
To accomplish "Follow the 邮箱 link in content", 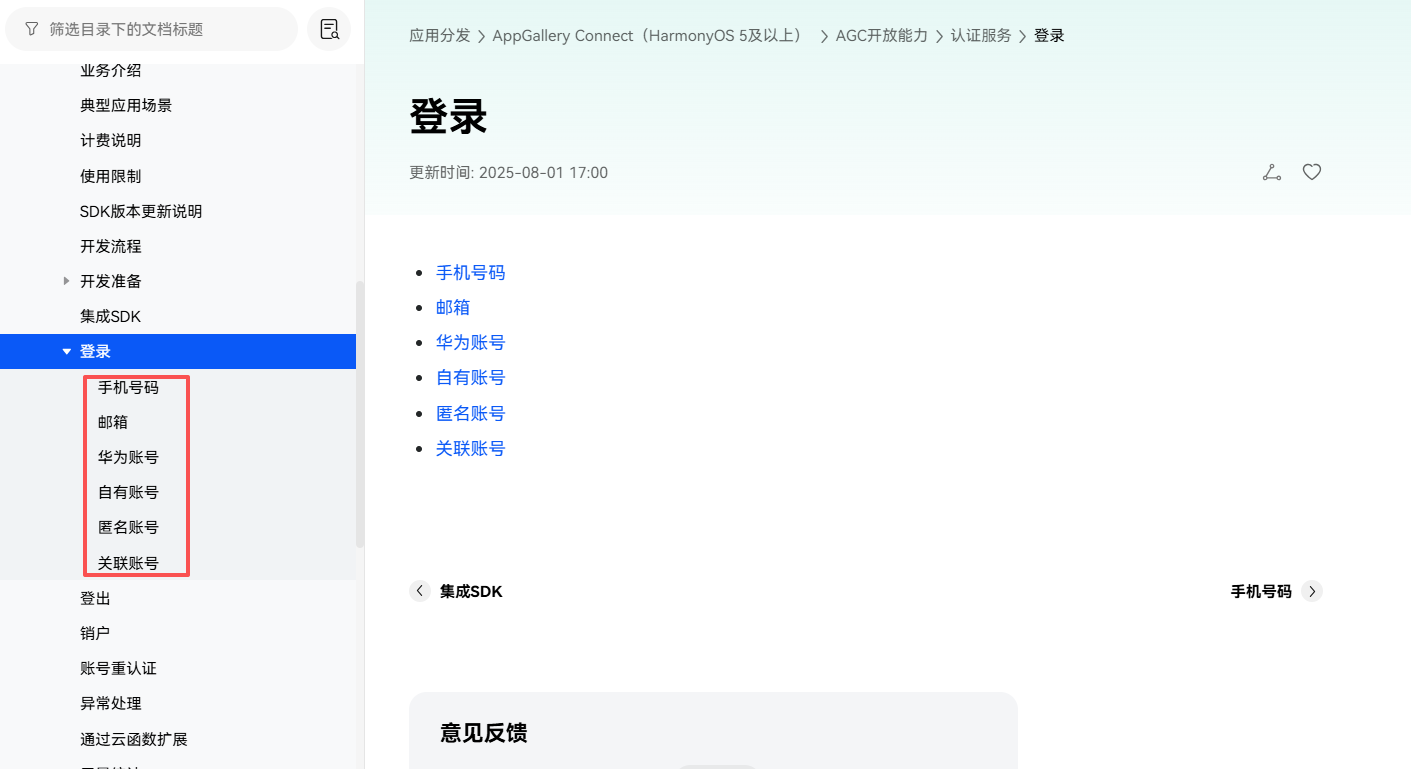I will 453,307.
